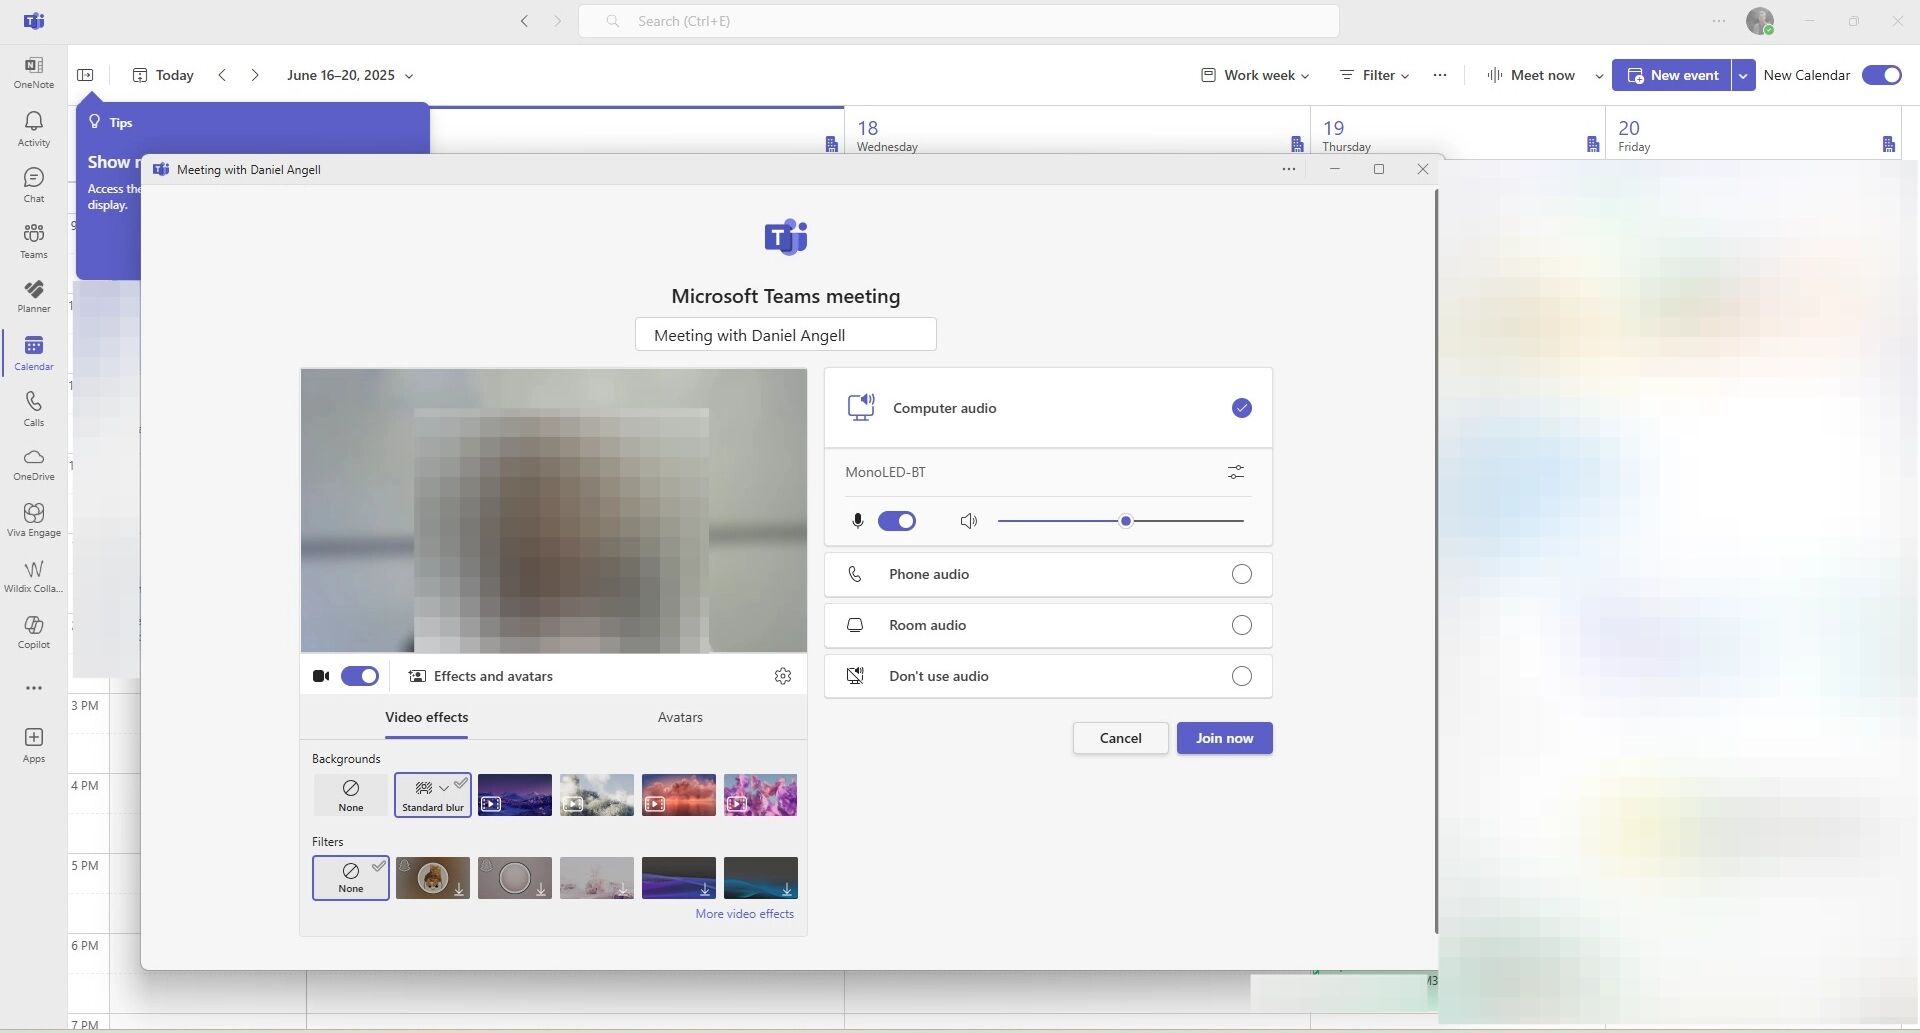Navigate forward with the title bar arrow
The width and height of the screenshot is (1920, 1033).
(x=558, y=21)
